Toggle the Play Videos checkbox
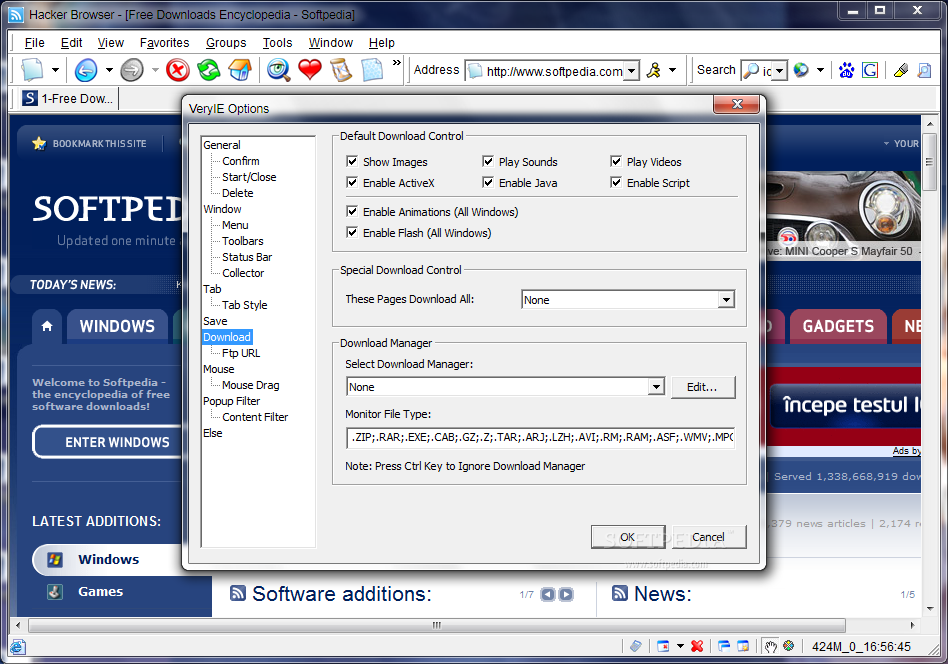 [616, 161]
